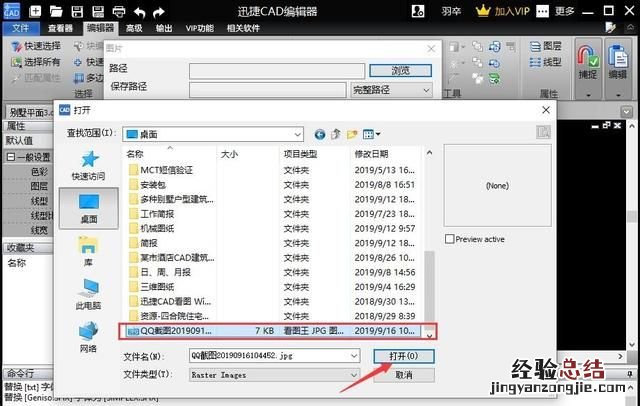Click the 加入VIP crown button
Screen dimensions: 640x406
tap(502, 11)
